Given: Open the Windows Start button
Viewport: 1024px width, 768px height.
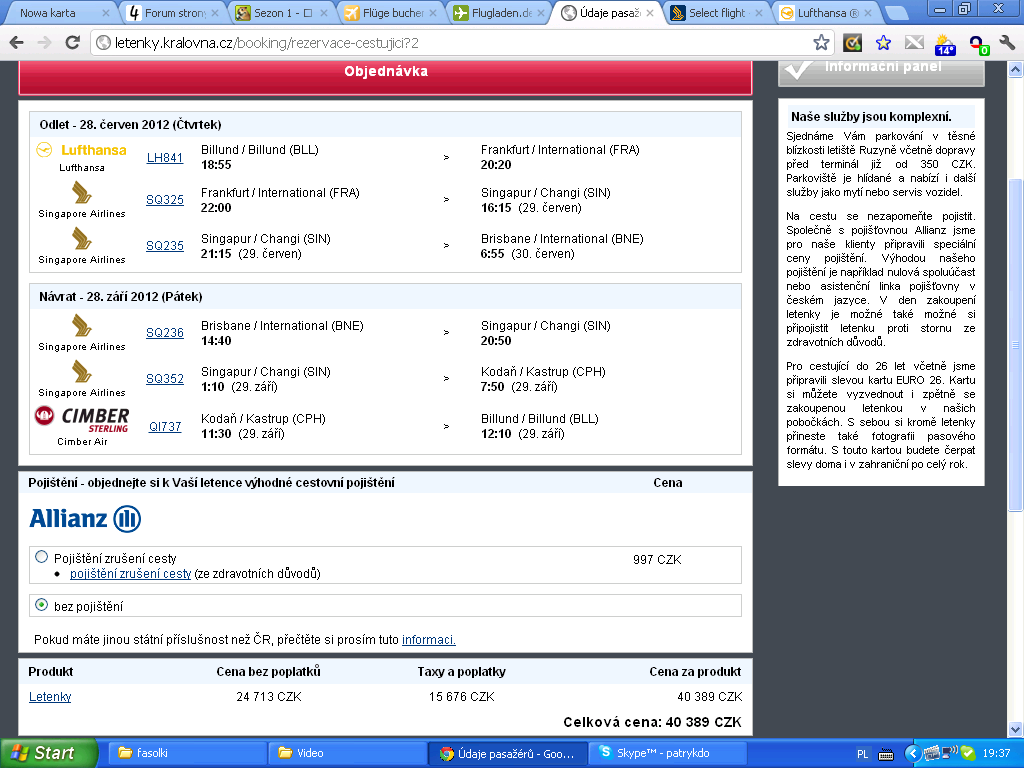Looking at the screenshot, I should point(48,753).
